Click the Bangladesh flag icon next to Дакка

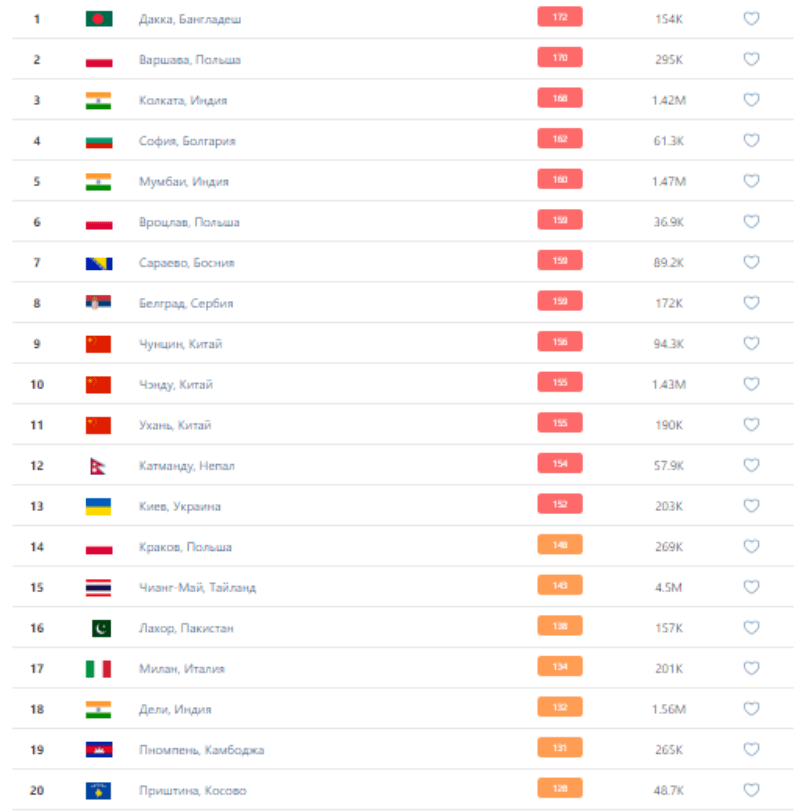click(x=98, y=19)
